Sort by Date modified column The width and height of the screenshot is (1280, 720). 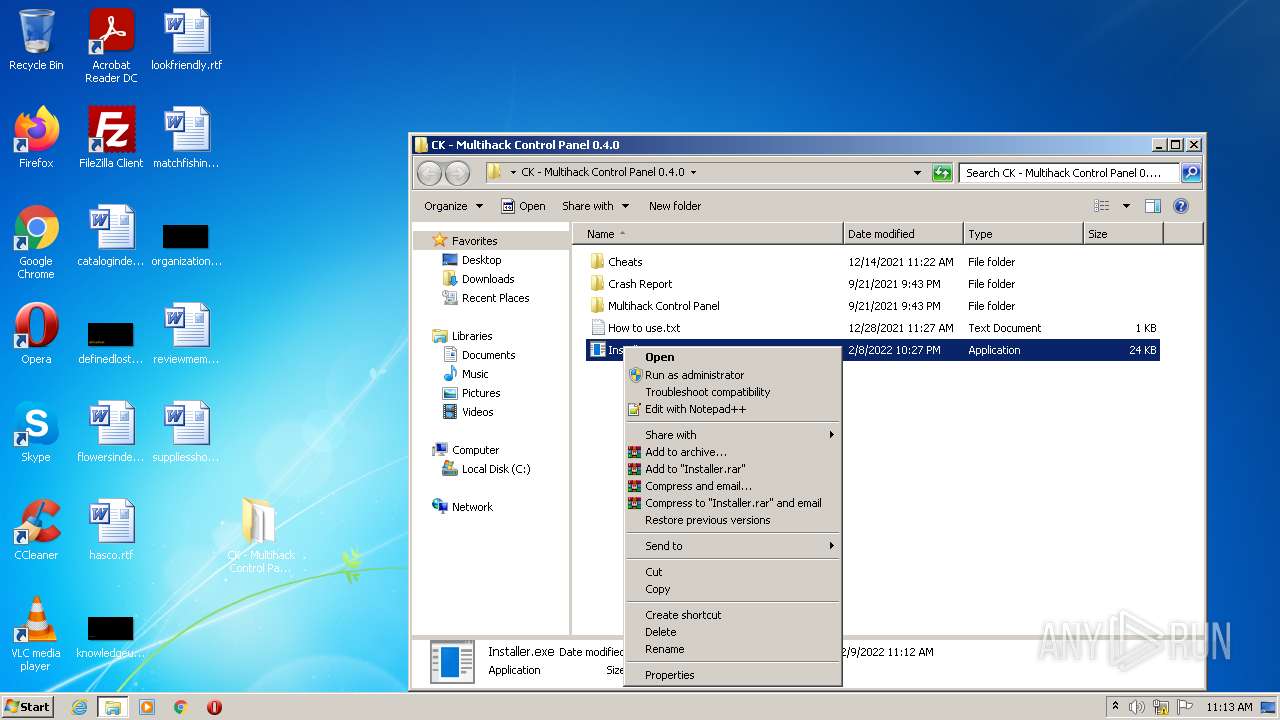coord(904,234)
